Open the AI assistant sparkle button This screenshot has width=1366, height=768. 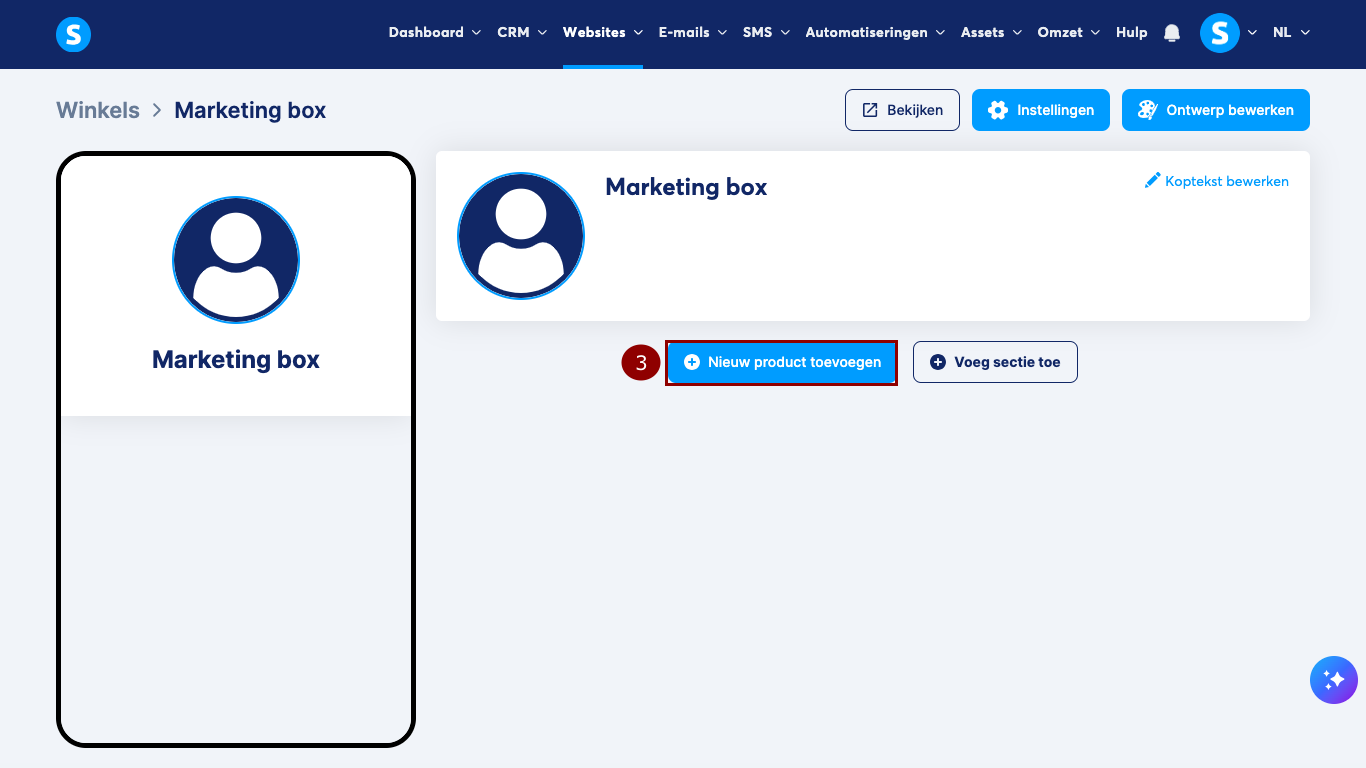(1334, 680)
